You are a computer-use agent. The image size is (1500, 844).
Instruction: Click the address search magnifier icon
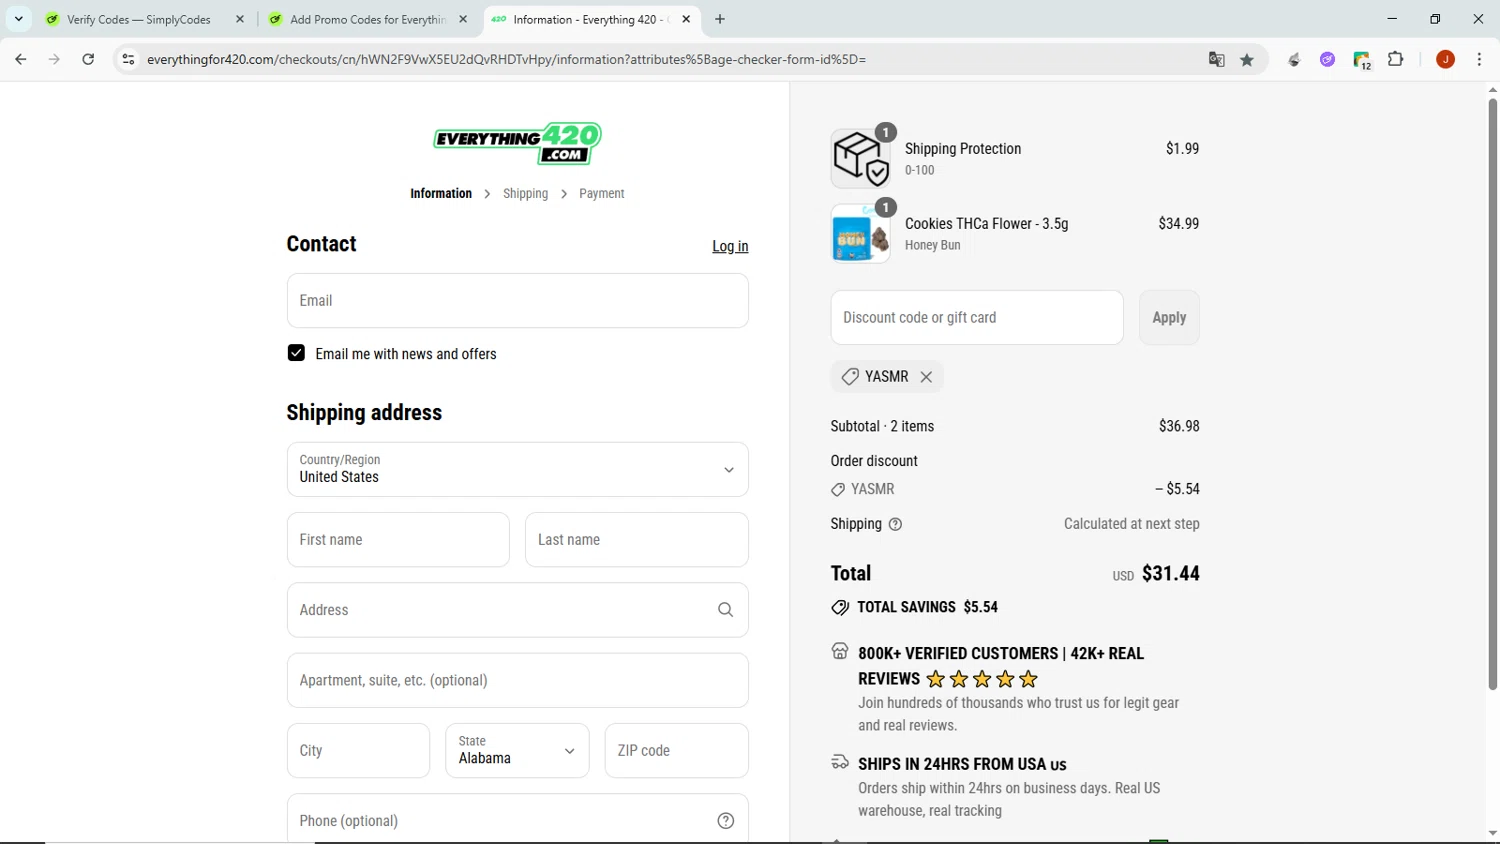point(725,610)
